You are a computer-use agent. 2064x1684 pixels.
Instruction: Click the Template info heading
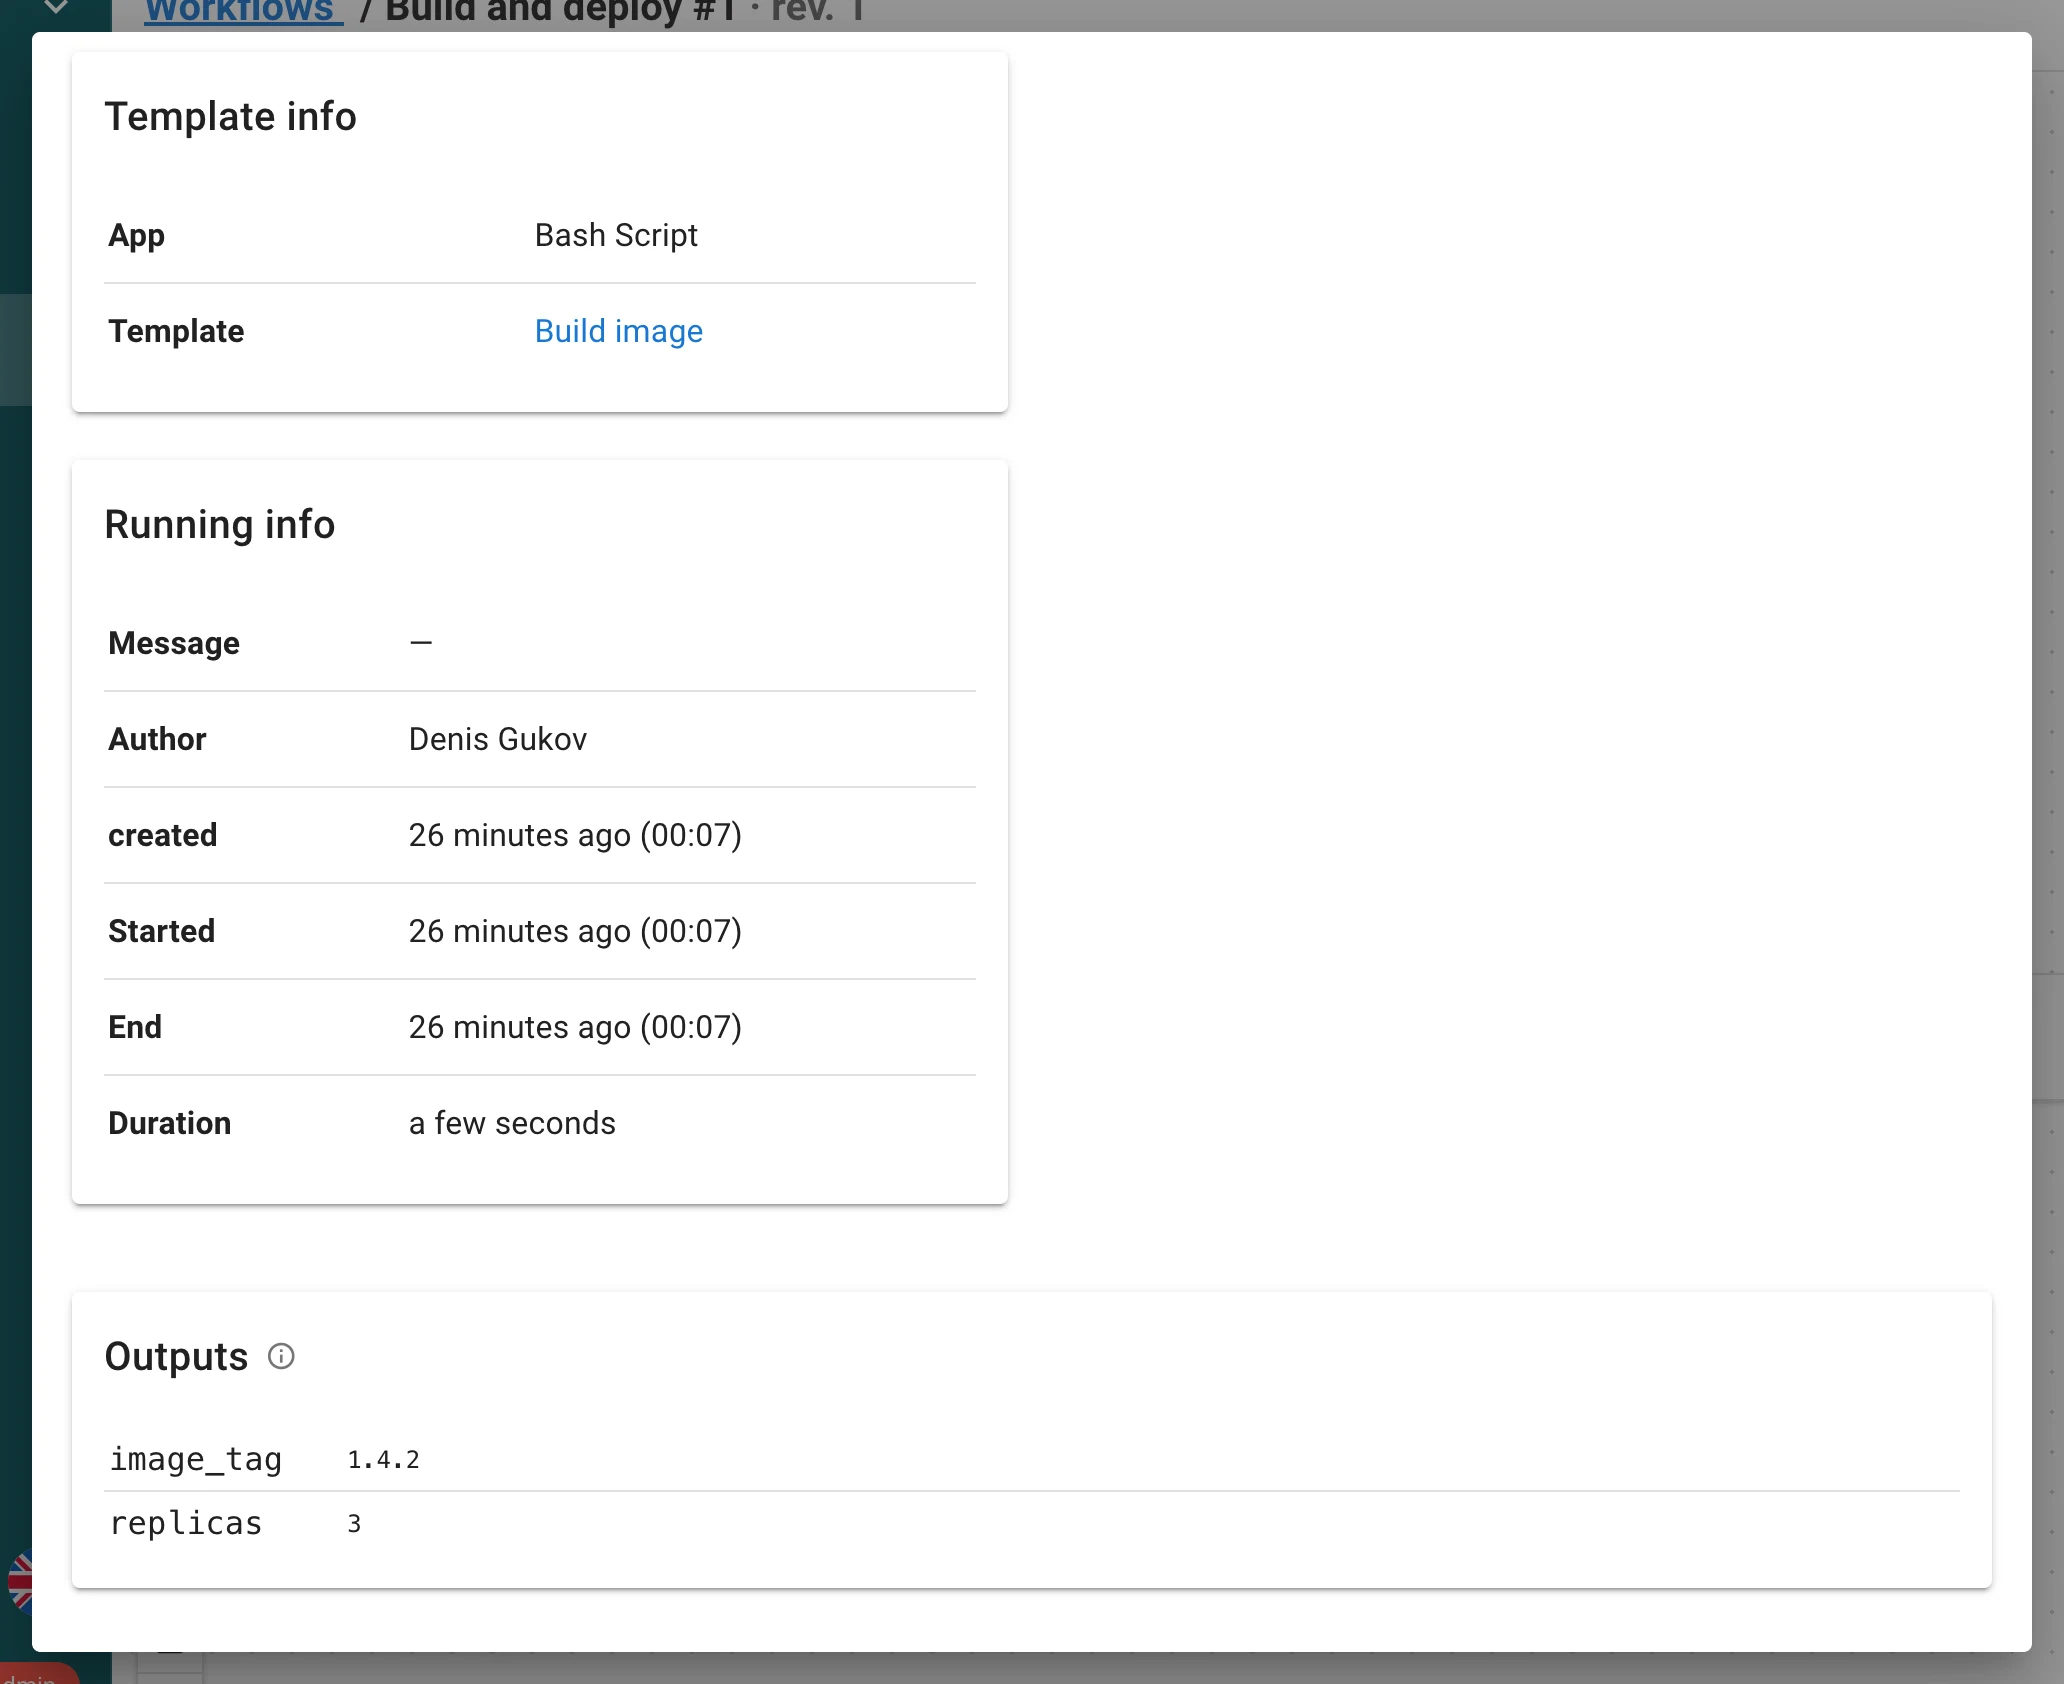pyautogui.click(x=230, y=117)
